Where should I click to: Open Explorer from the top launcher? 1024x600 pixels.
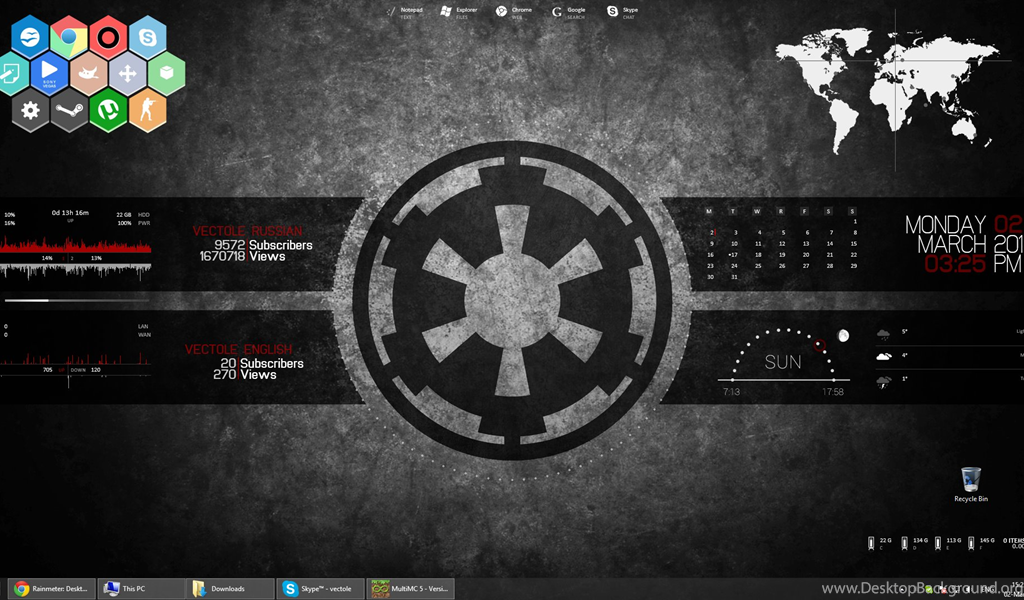459,12
